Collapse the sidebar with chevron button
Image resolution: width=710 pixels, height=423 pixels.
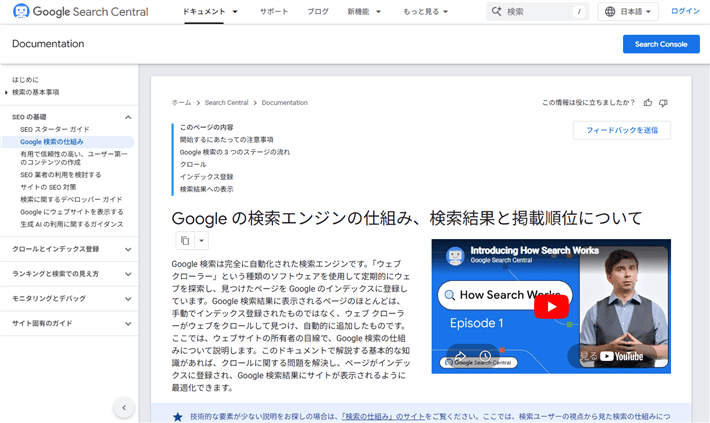(x=124, y=408)
